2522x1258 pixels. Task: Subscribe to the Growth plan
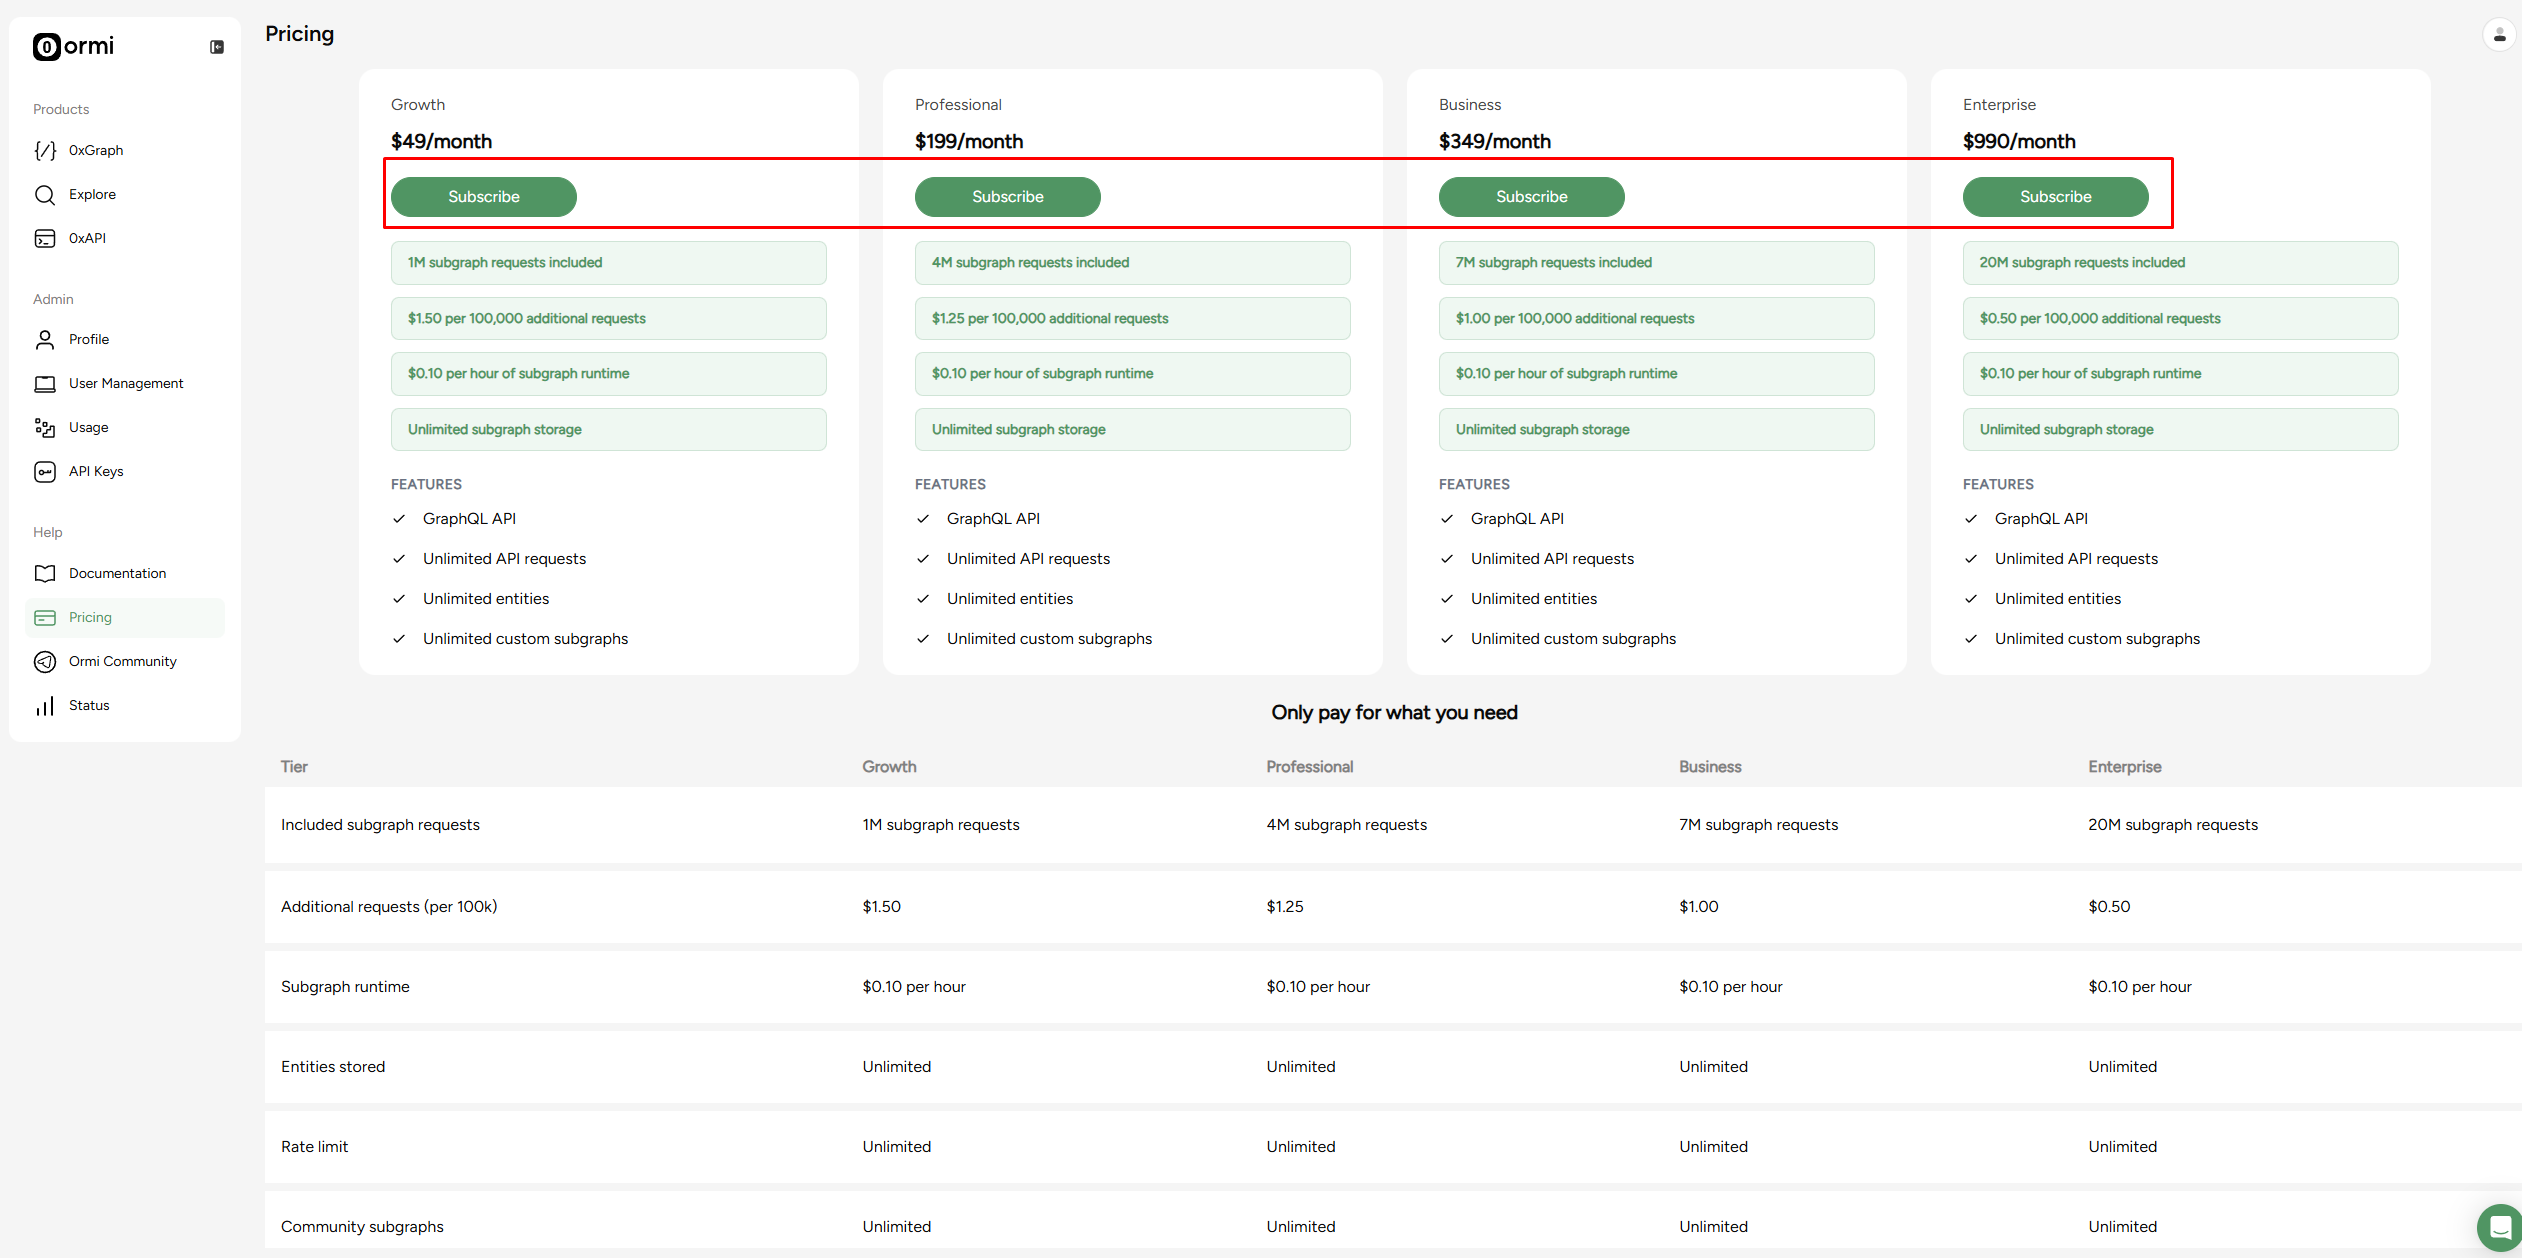pyautogui.click(x=483, y=196)
